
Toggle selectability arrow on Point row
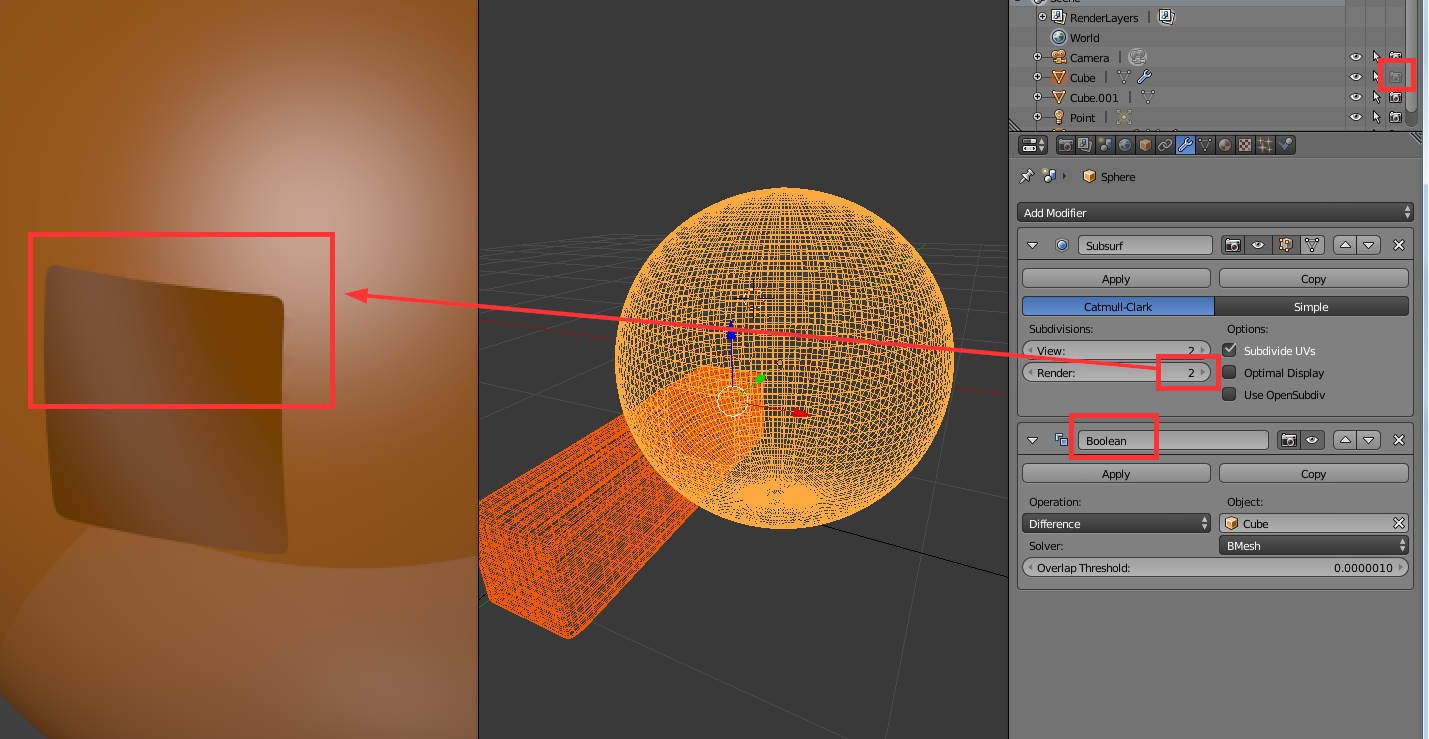pyautogui.click(x=1376, y=117)
